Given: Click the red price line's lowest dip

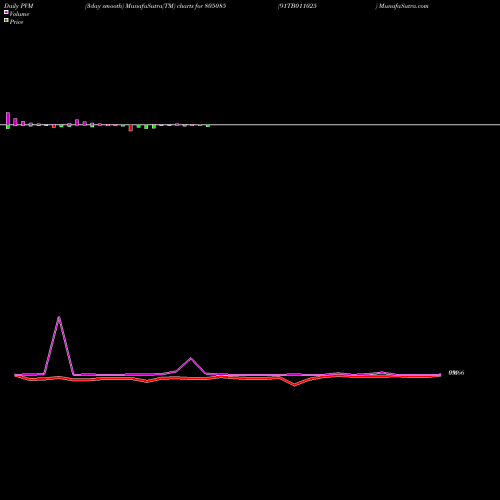Looking at the screenshot, I should (x=294, y=385).
